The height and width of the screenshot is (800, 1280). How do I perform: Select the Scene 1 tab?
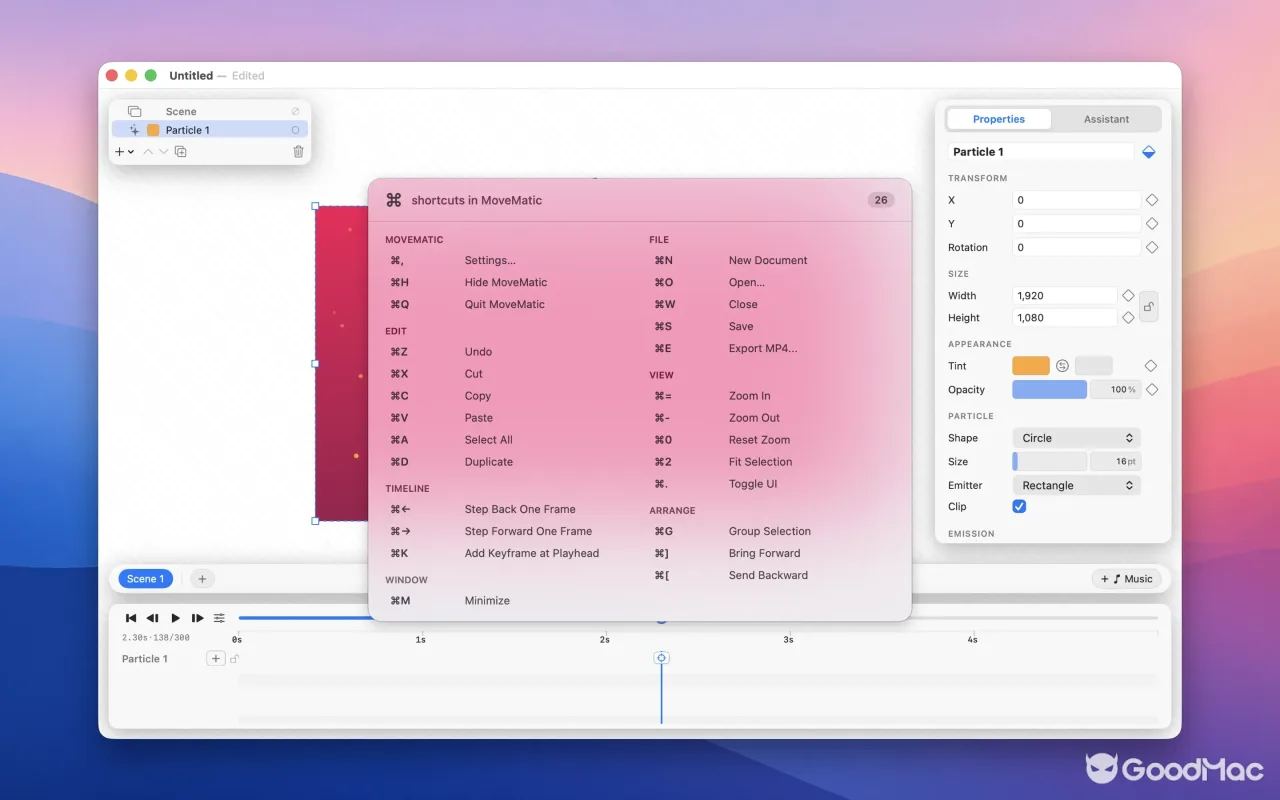(146, 579)
